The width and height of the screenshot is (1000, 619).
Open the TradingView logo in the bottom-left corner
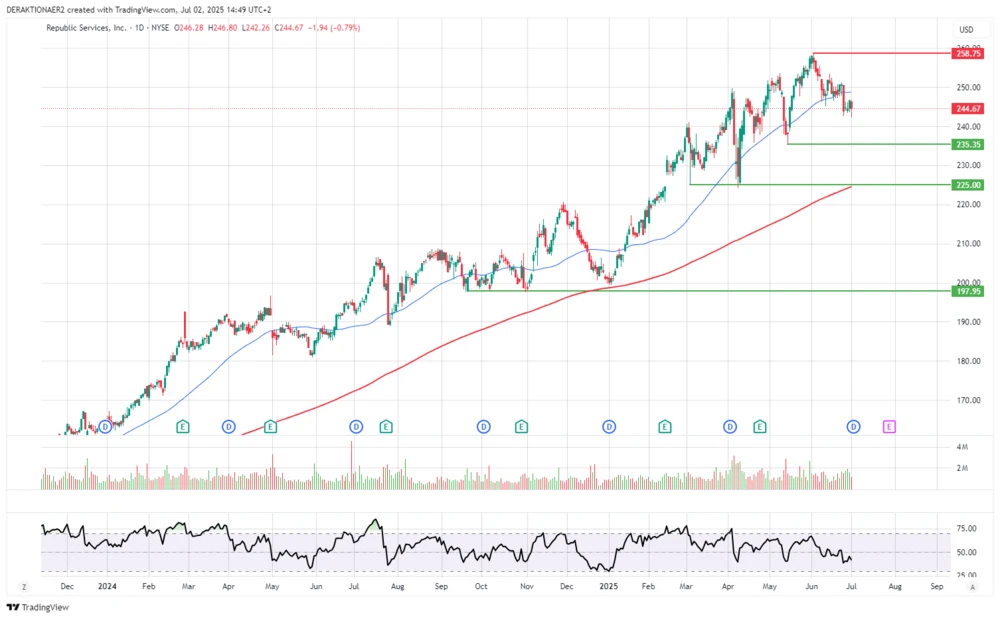[40, 607]
